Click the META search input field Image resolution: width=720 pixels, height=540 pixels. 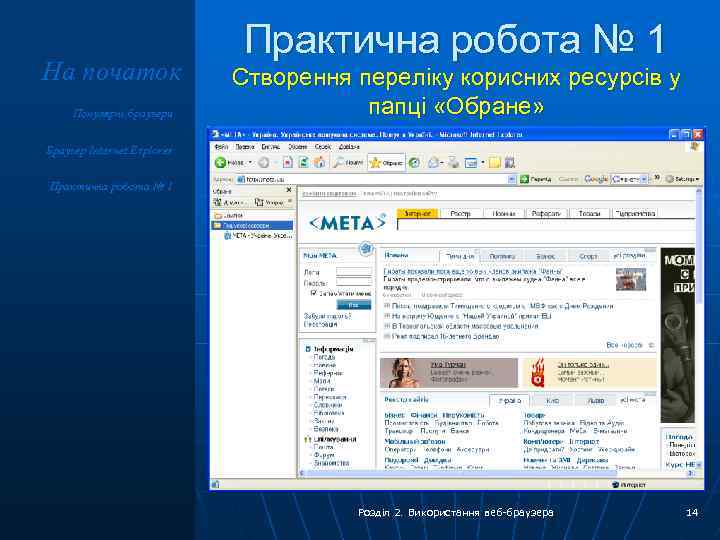tap(546, 225)
